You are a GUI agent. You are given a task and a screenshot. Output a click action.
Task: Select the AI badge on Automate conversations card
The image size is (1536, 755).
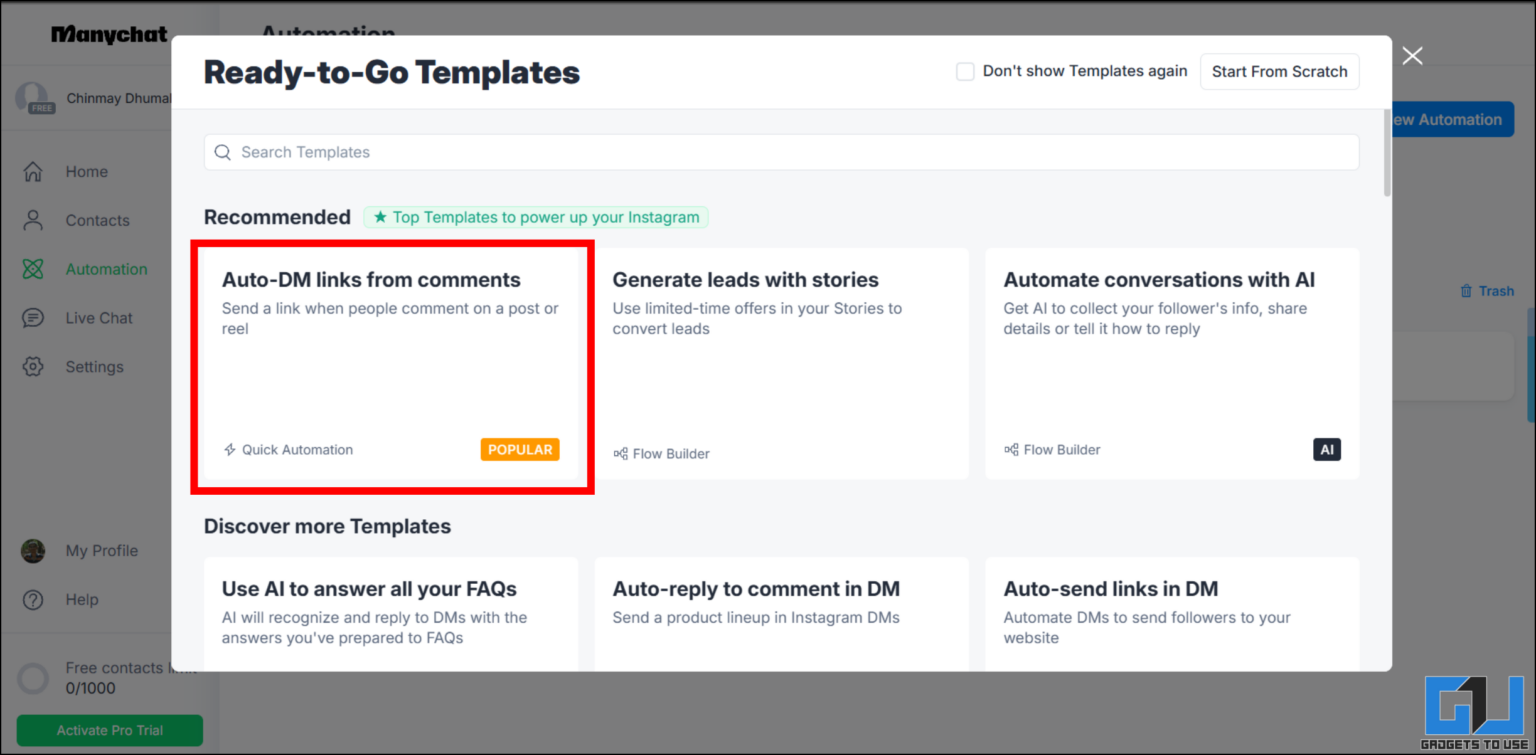(x=1327, y=449)
